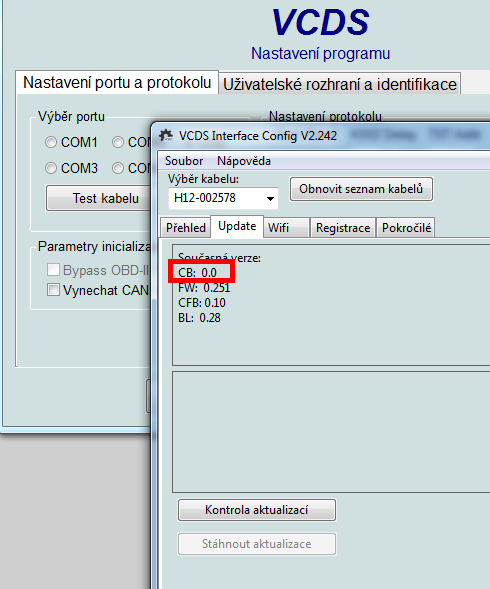This screenshot has height=589, width=490.
Task: Click Obnovit seznam kabelů button
Action: 361,189
